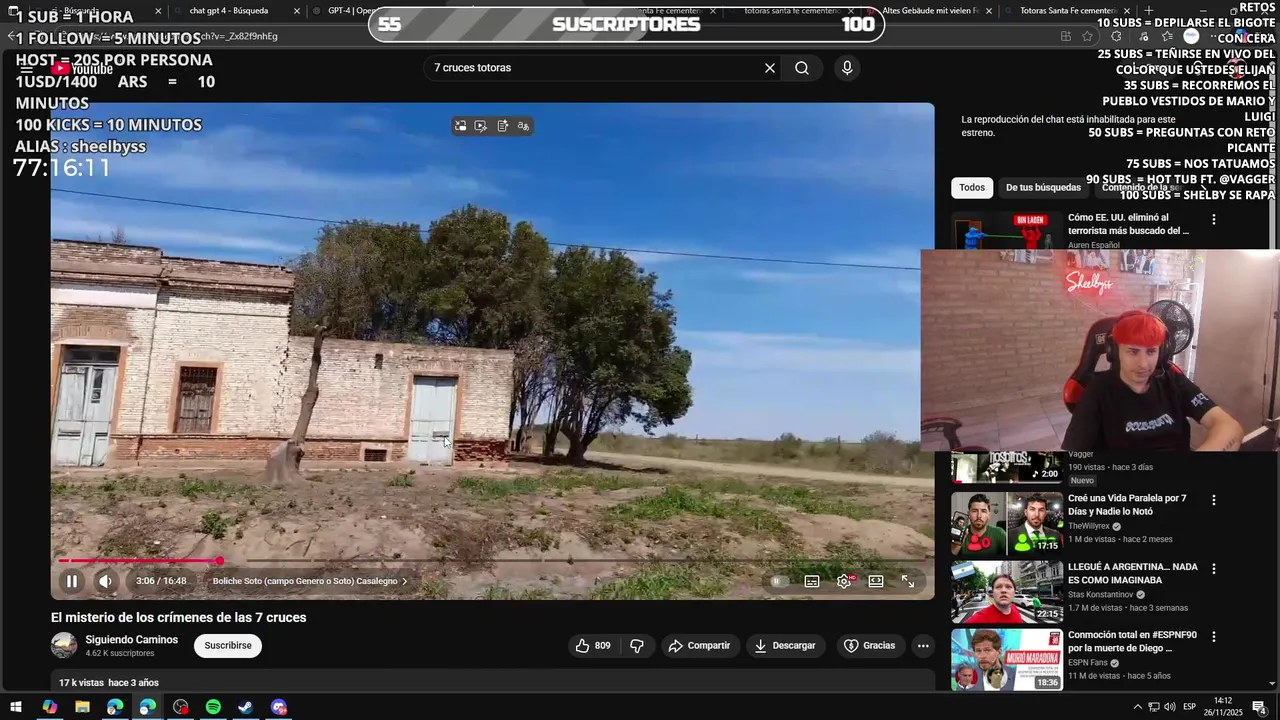
Task: Open the Siguiendo Caminos channel avatar
Action: [64, 645]
